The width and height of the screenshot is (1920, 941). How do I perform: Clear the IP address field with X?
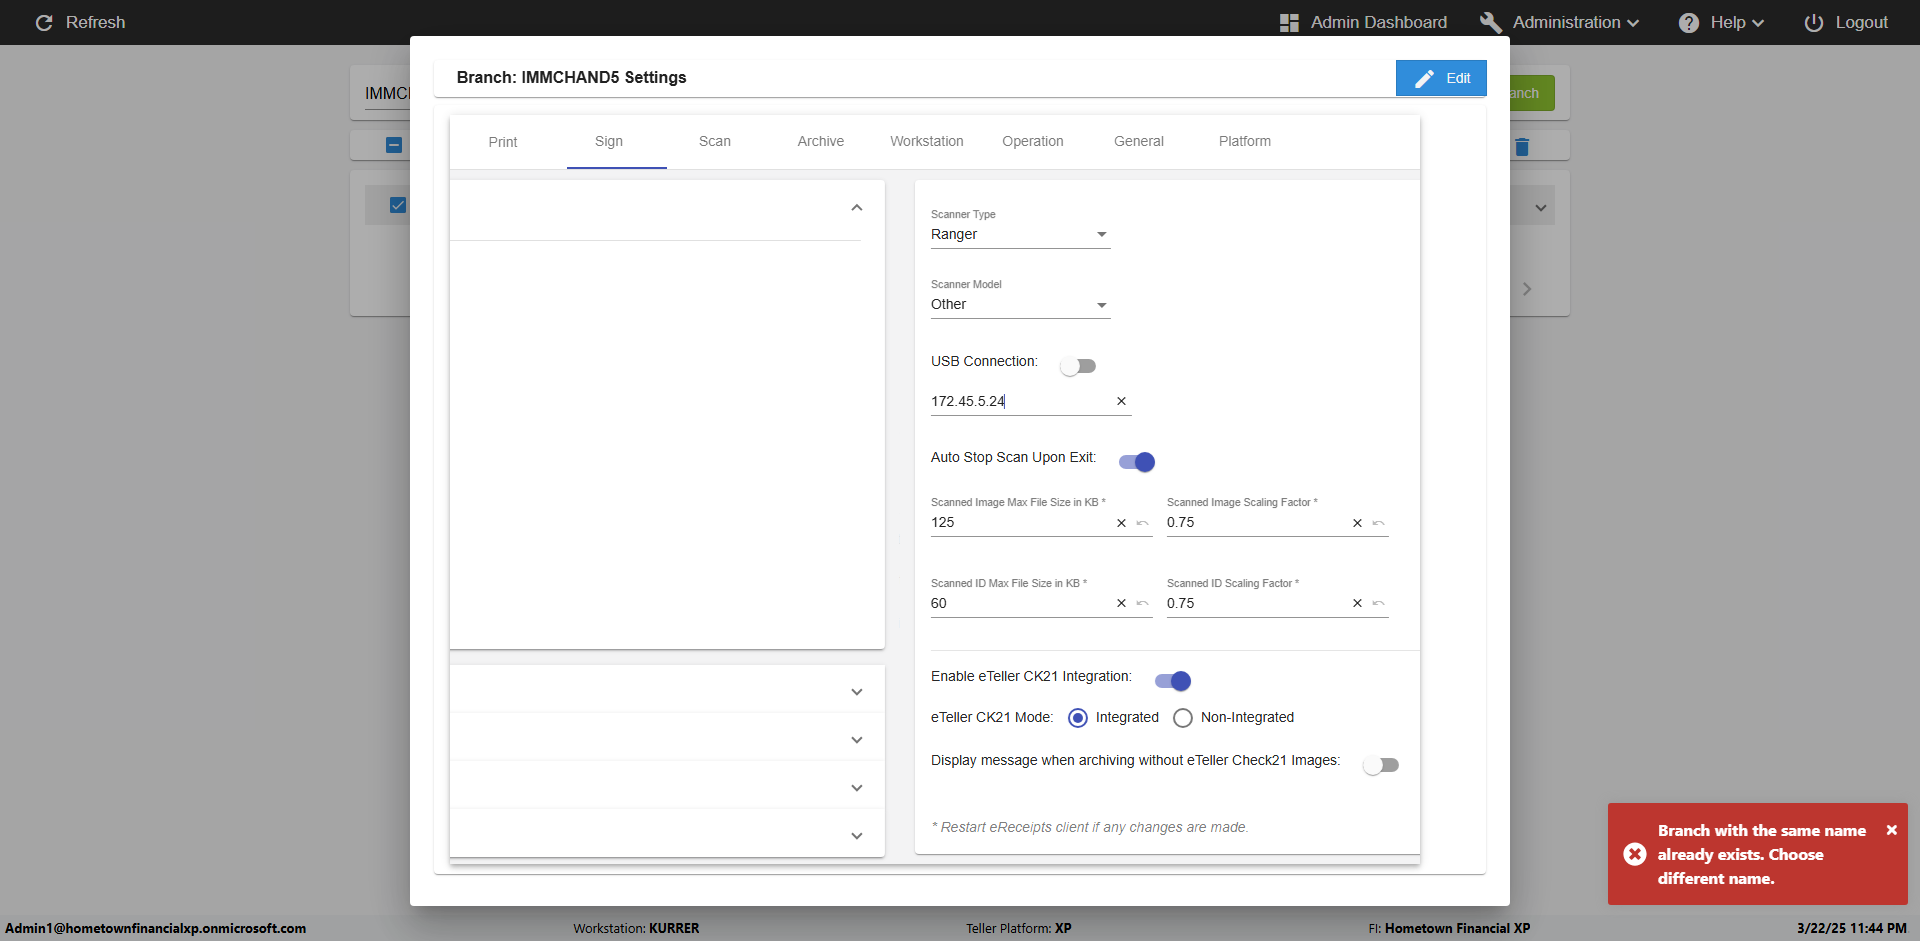[1121, 401]
